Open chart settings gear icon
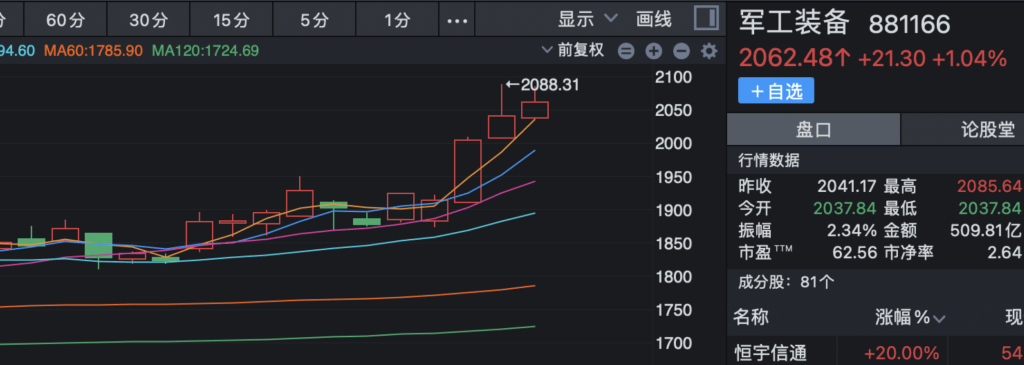This screenshot has width=1024, height=365. point(709,51)
